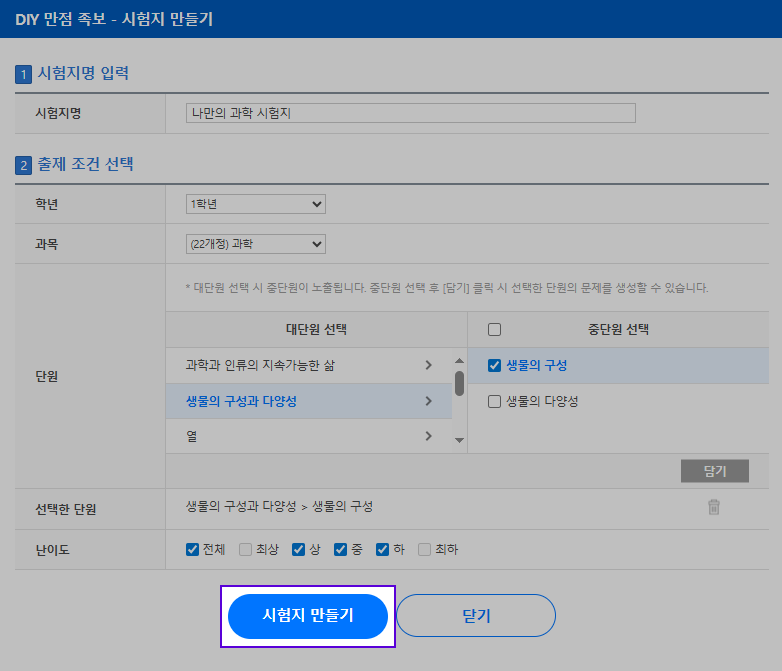Toggle the 생물의 구성 checkbox
782x671 pixels.
tap(494, 366)
